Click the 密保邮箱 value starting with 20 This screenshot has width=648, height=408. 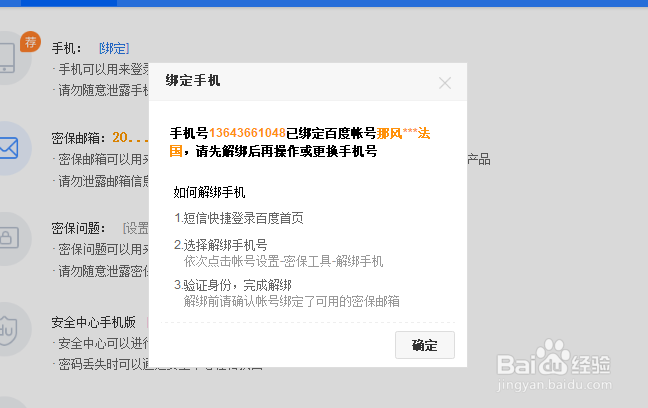click(130, 137)
